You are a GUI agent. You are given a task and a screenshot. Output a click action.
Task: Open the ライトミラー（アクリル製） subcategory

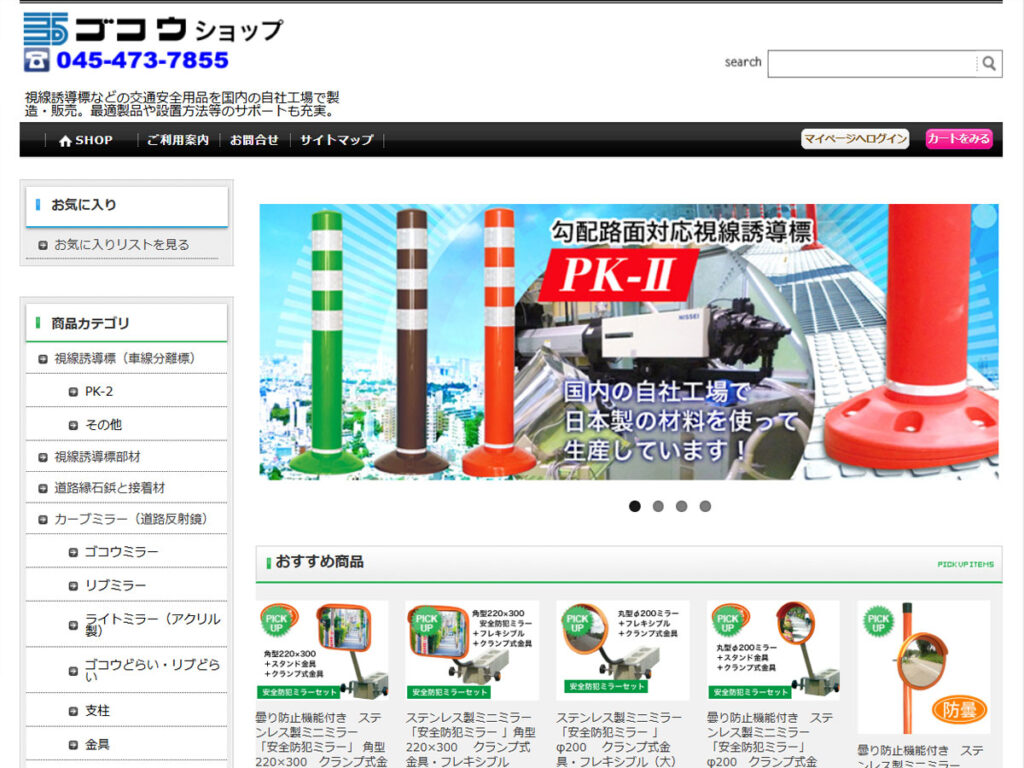[x=152, y=624]
